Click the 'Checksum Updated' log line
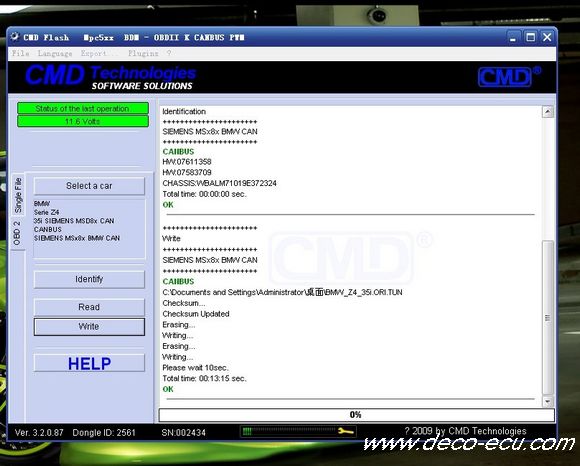 coord(196,314)
